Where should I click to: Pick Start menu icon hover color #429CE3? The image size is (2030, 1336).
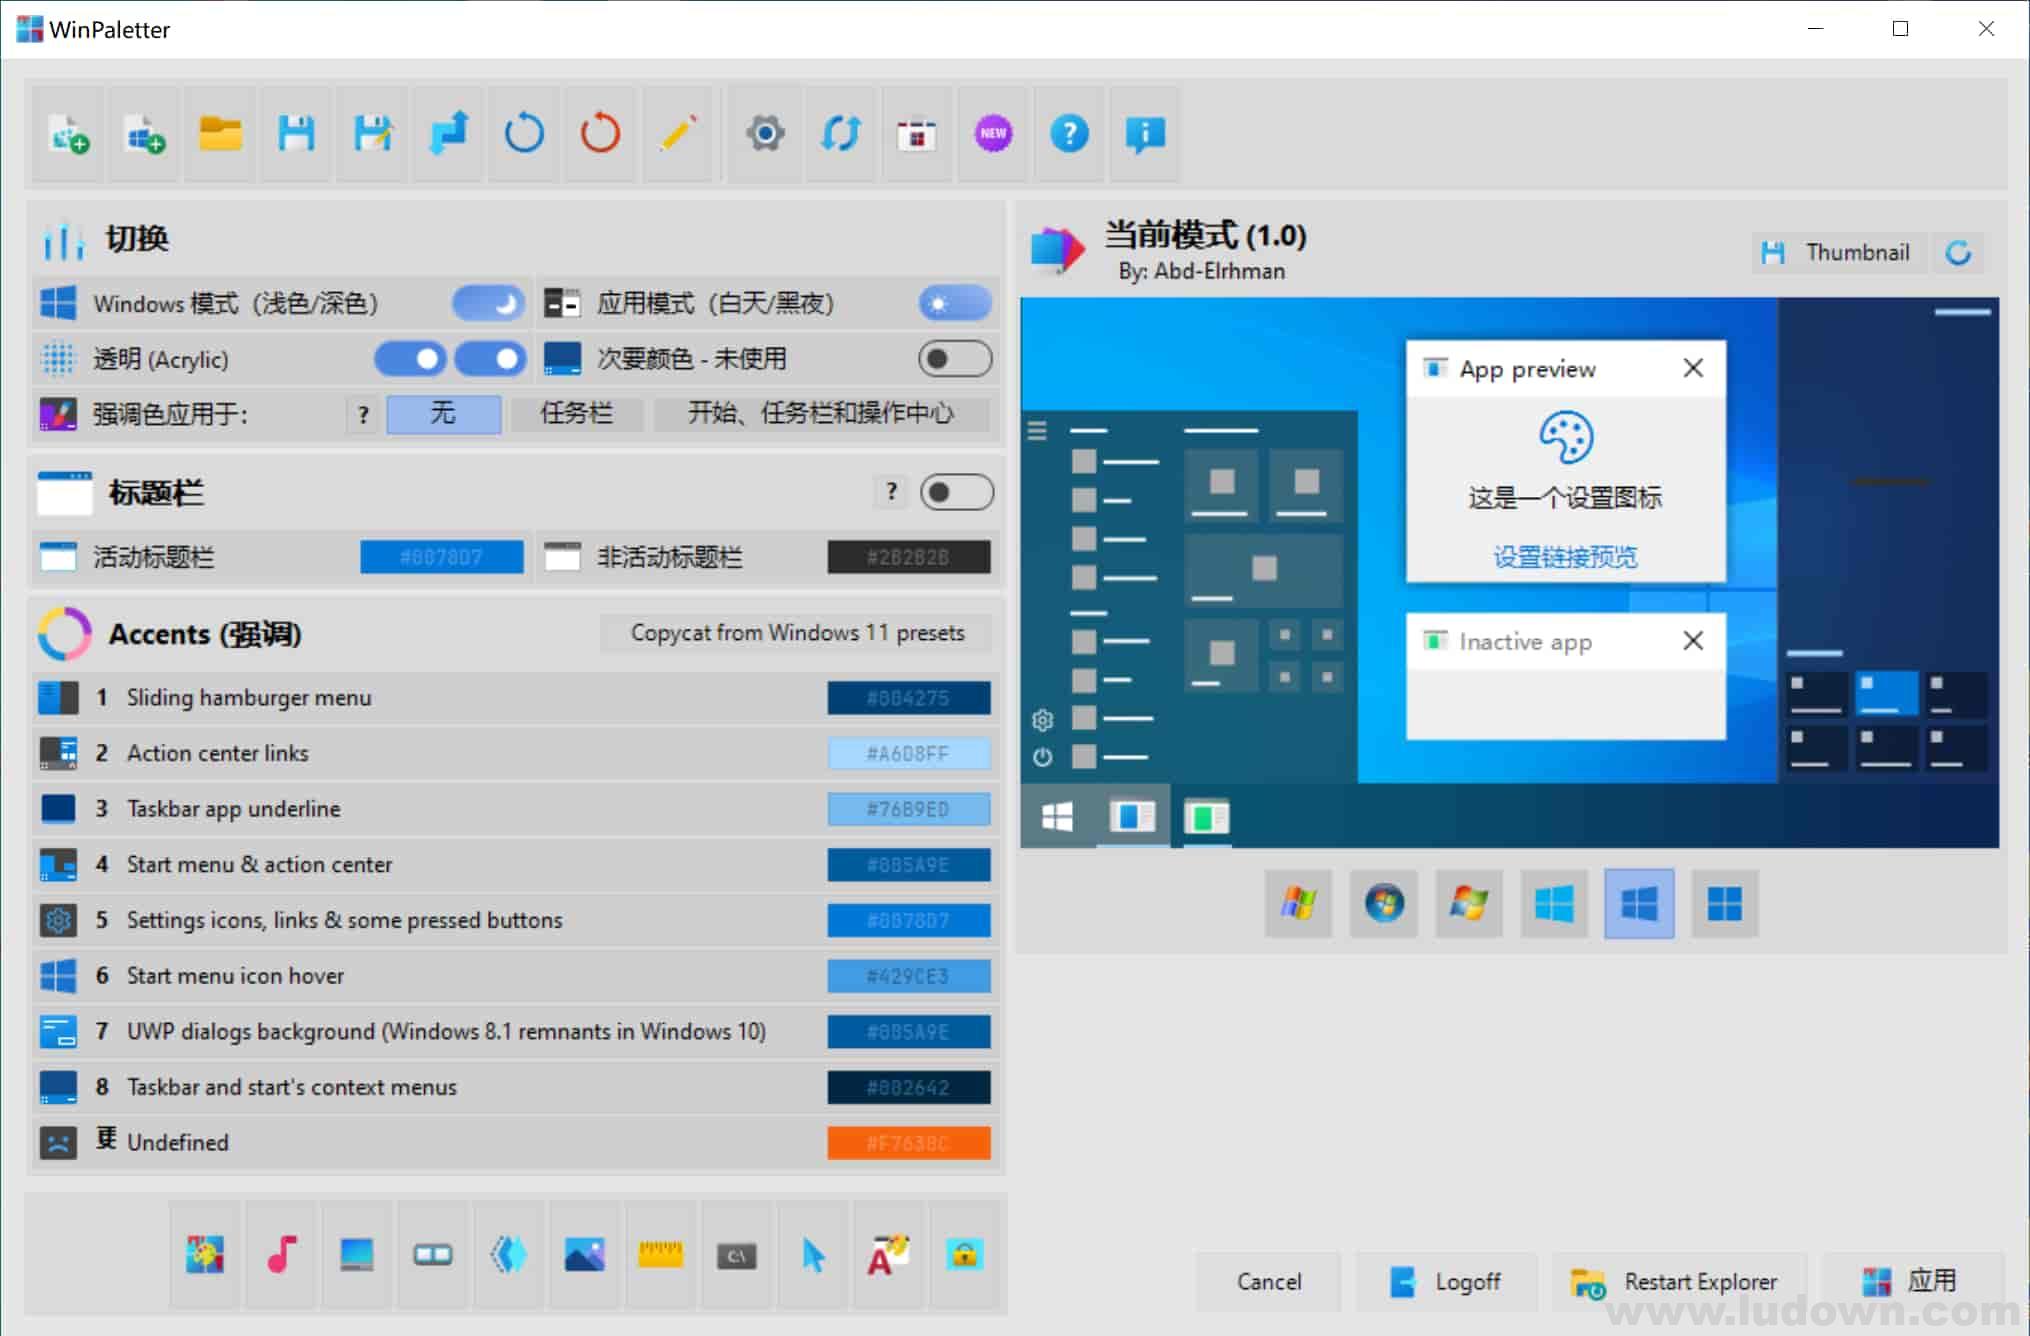909,976
